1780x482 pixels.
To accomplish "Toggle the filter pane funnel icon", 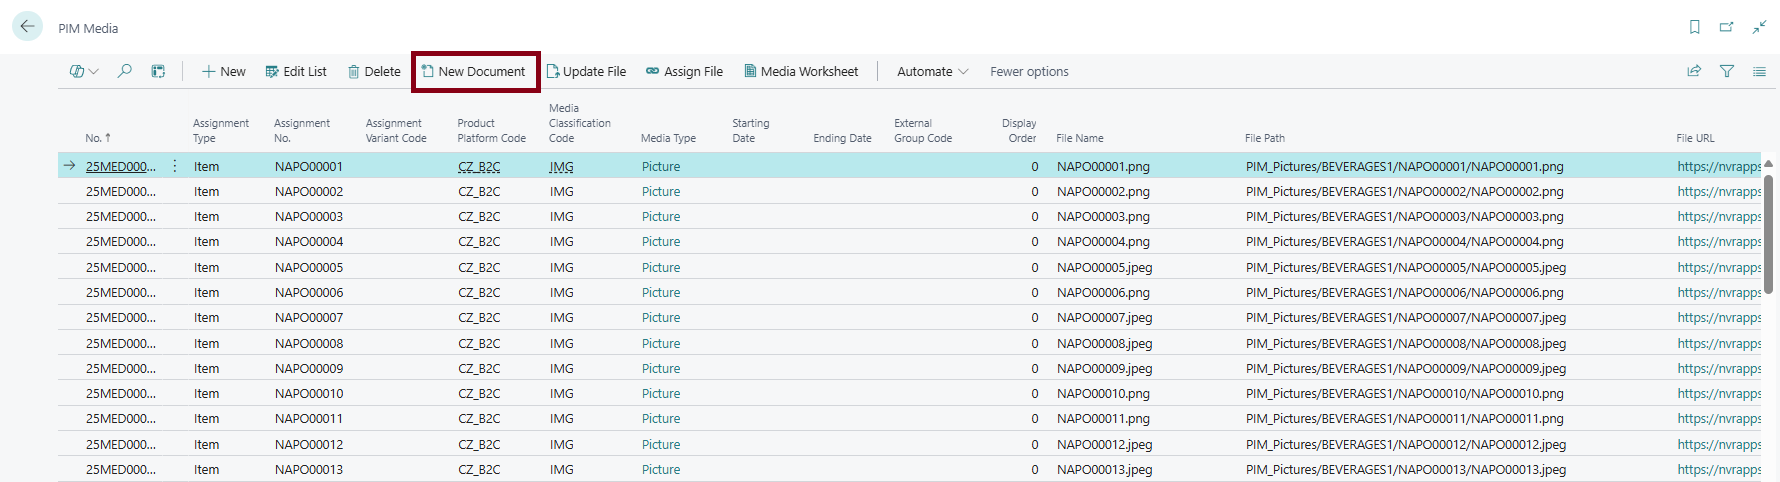I will pyautogui.click(x=1726, y=71).
